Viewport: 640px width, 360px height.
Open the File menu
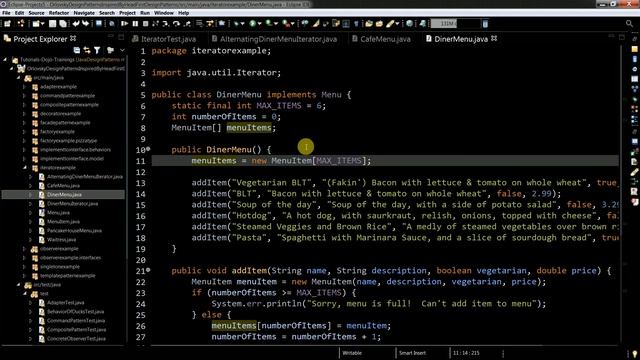[6, 13]
